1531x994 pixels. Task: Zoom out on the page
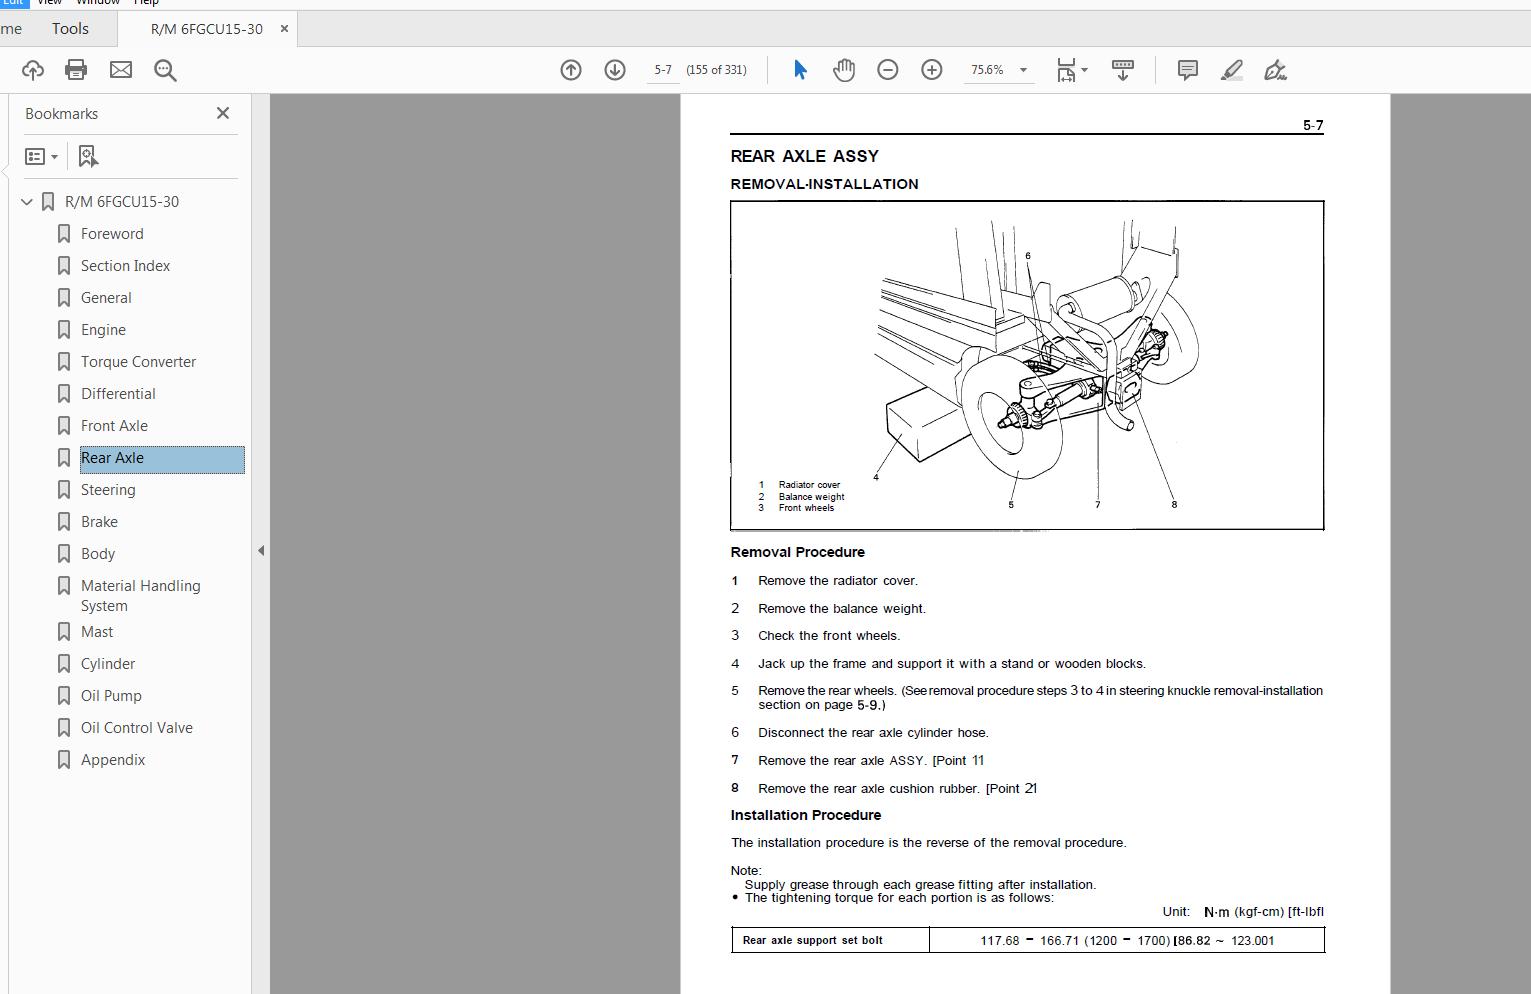click(x=887, y=70)
